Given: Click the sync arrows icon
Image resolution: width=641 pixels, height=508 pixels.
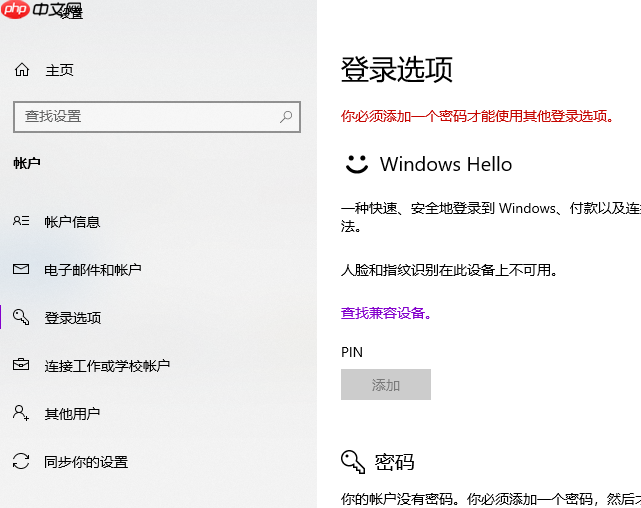Looking at the screenshot, I should (21, 461).
